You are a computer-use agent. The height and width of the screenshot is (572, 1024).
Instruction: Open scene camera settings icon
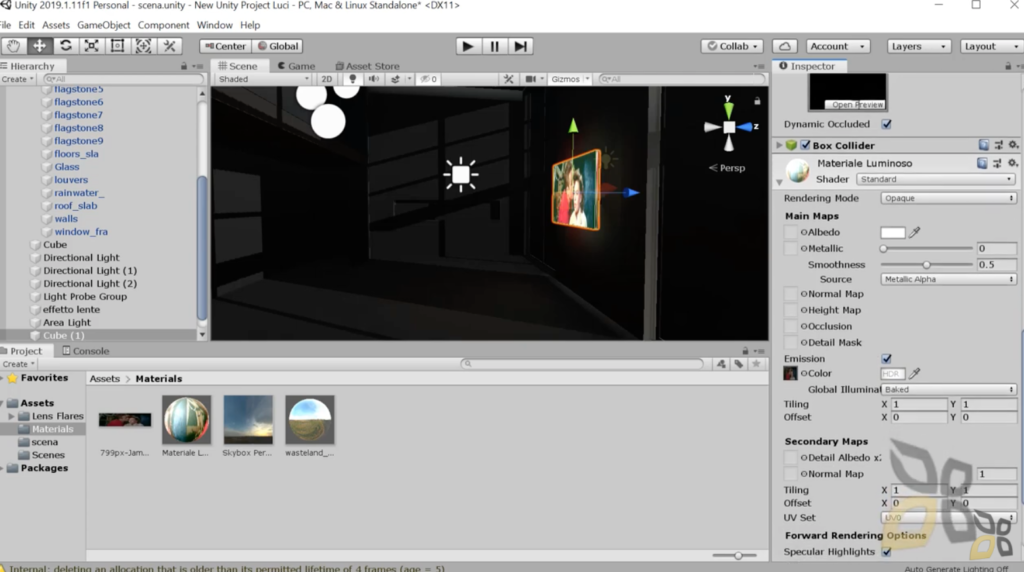[x=531, y=79]
